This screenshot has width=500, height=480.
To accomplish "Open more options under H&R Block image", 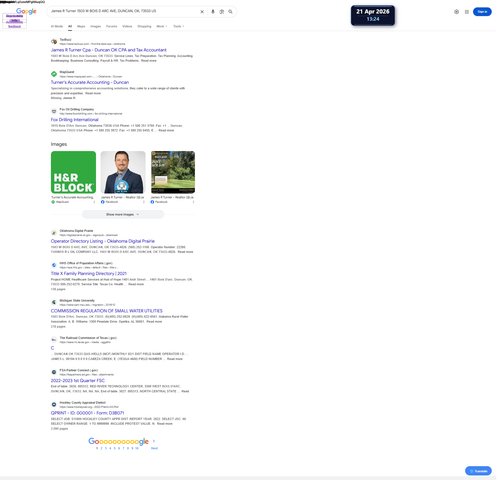I will [x=94, y=202].
